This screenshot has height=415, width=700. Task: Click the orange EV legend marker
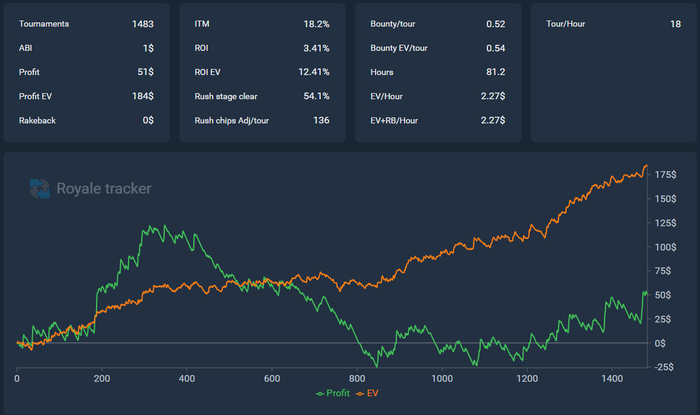[x=360, y=393]
